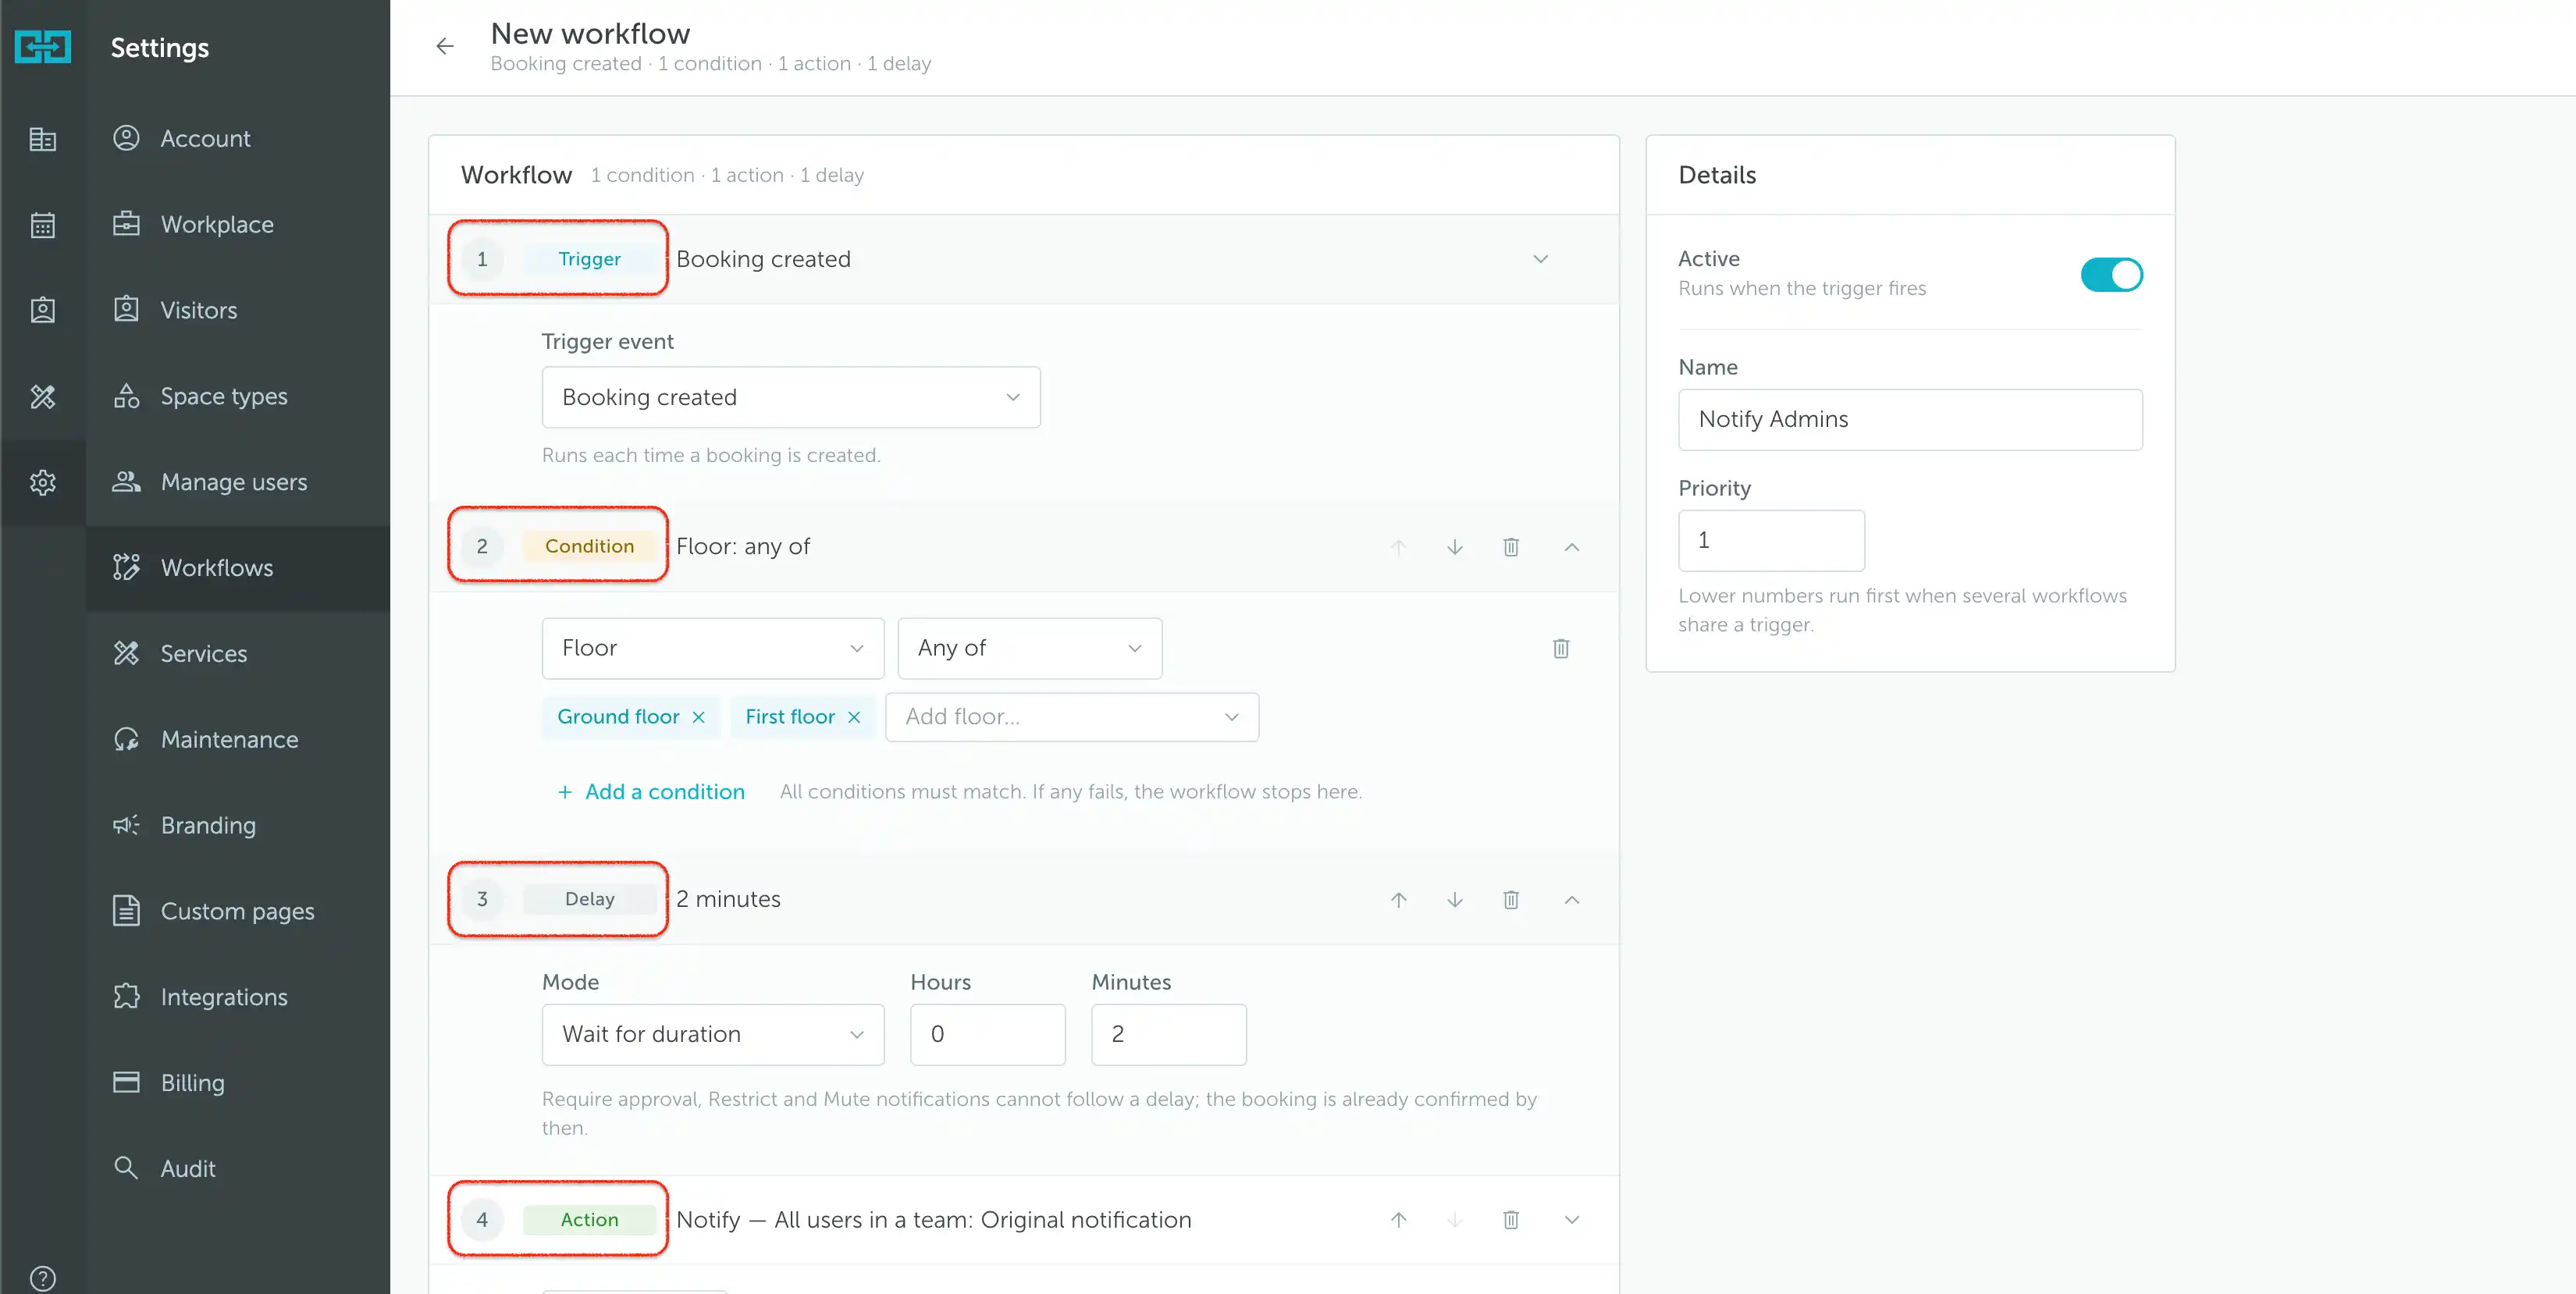Open Manage users
This screenshot has height=1294, width=2576.
(x=238, y=482)
